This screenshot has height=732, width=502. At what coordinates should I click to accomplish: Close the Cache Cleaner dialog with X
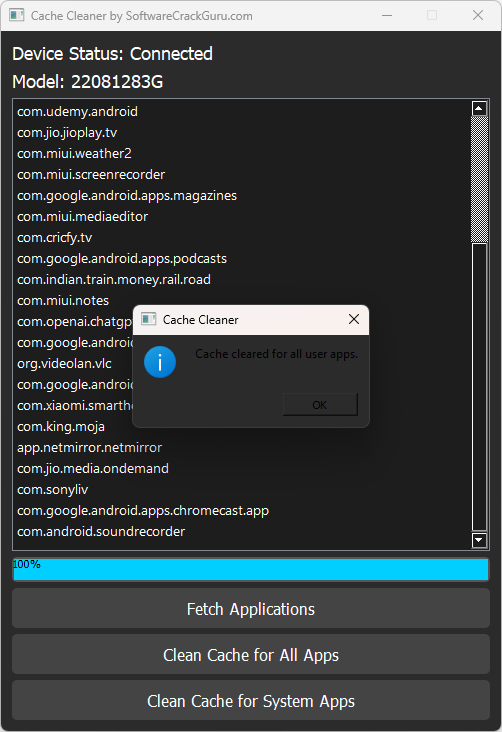(x=354, y=319)
